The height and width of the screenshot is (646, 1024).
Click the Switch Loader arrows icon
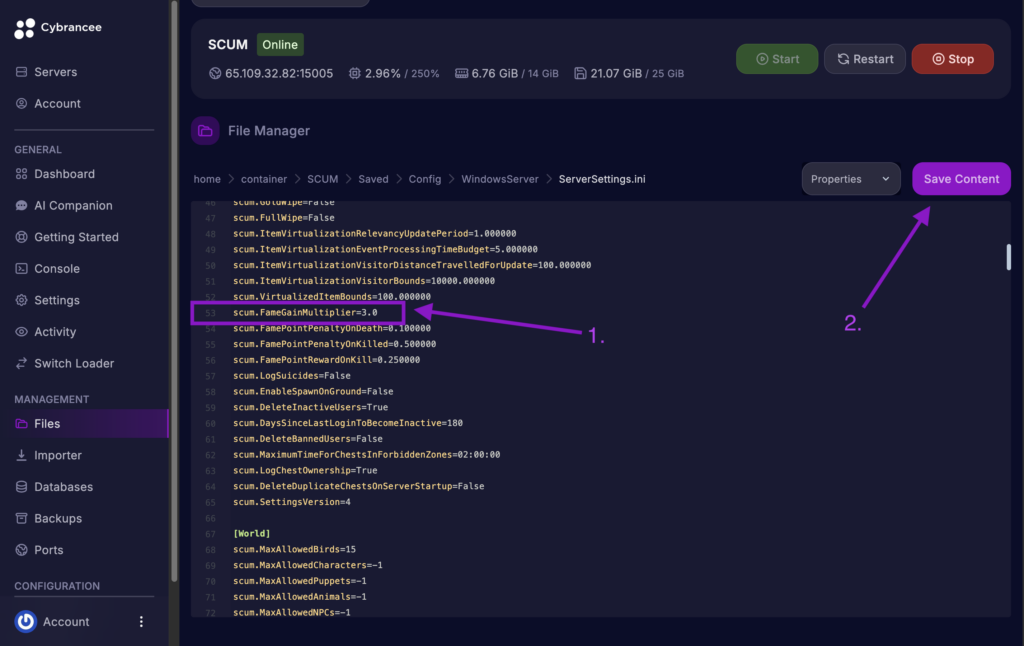pyautogui.click(x=22, y=363)
